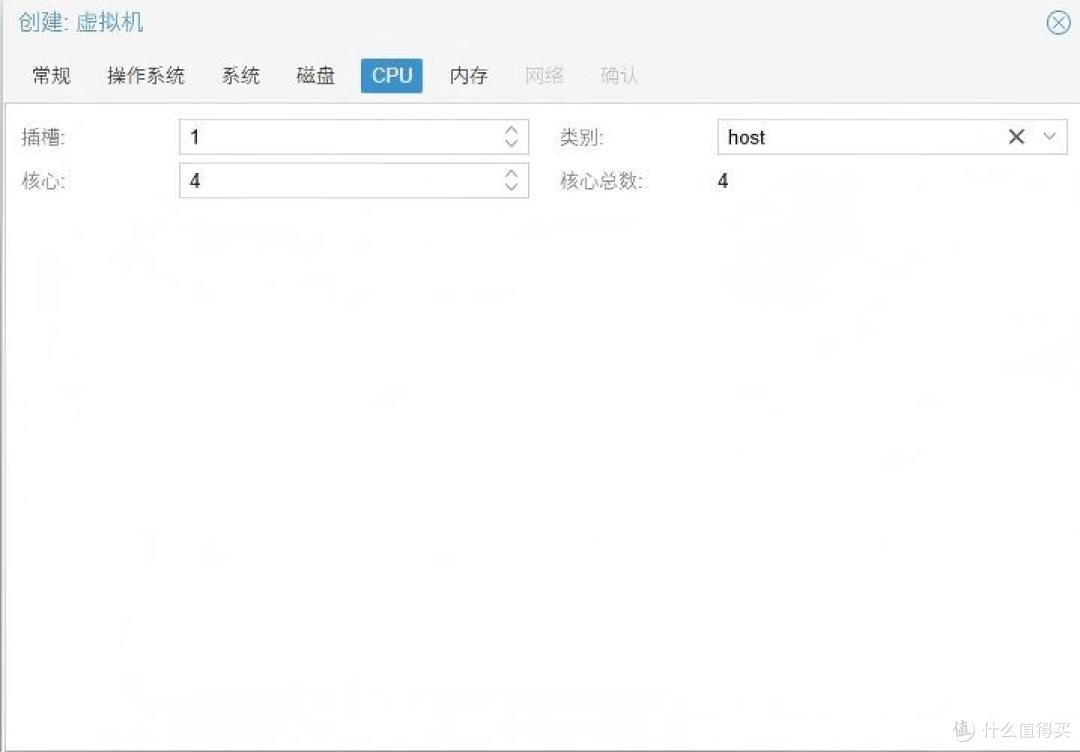
Task: Open the 操作系统 tab
Action: click(x=146, y=75)
